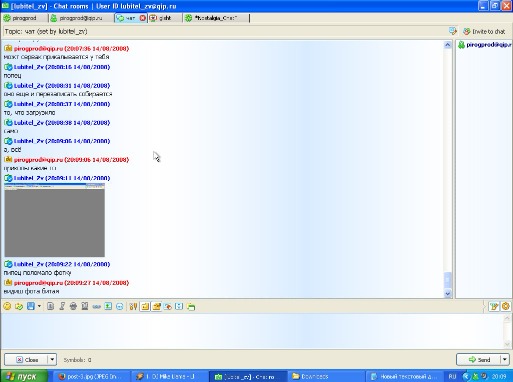Open the smiley emoticon picker
Screen dimensions: 513x382
(7, 306)
